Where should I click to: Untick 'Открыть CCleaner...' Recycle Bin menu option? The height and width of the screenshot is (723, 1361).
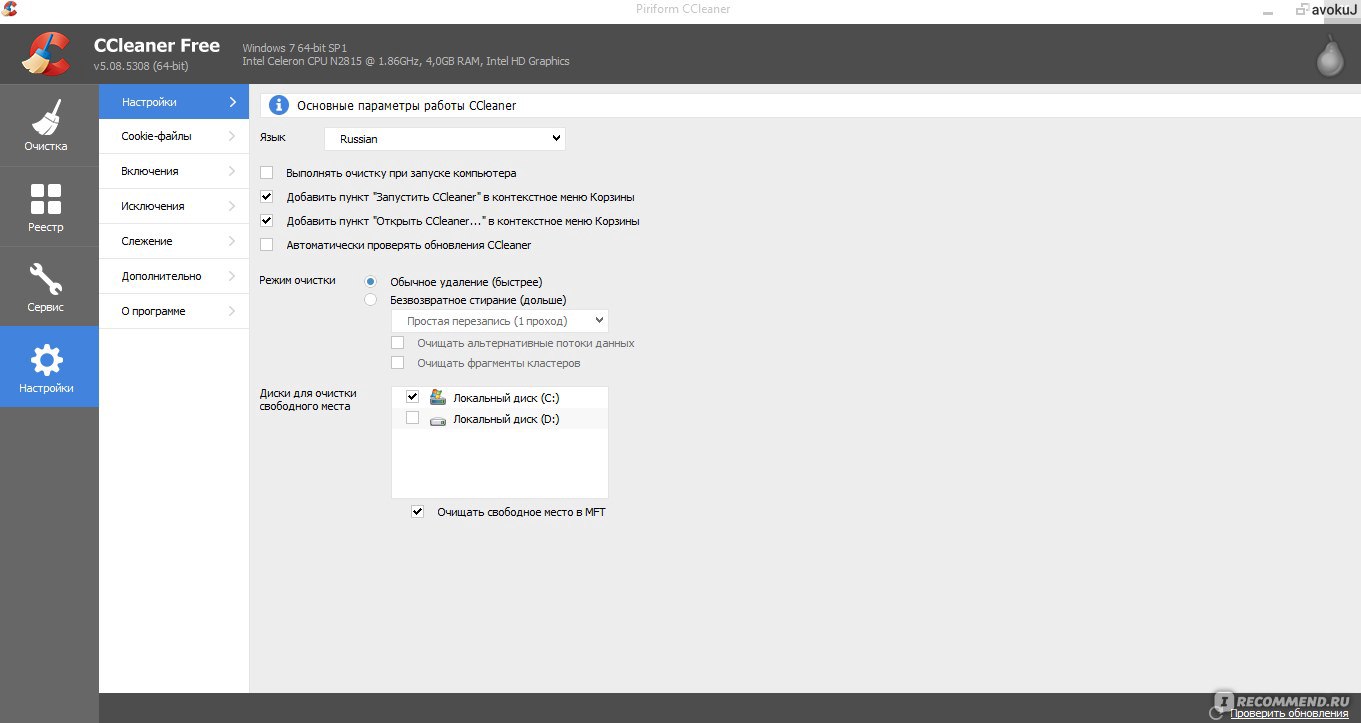[266, 221]
